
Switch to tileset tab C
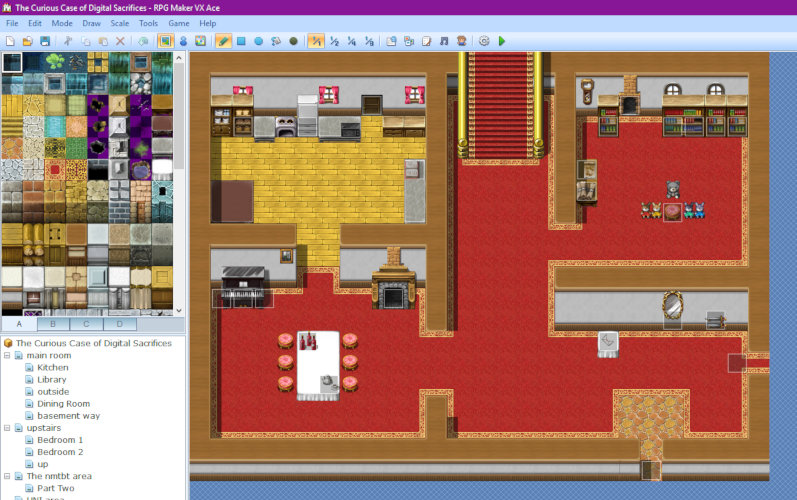click(x=86, y=324)
